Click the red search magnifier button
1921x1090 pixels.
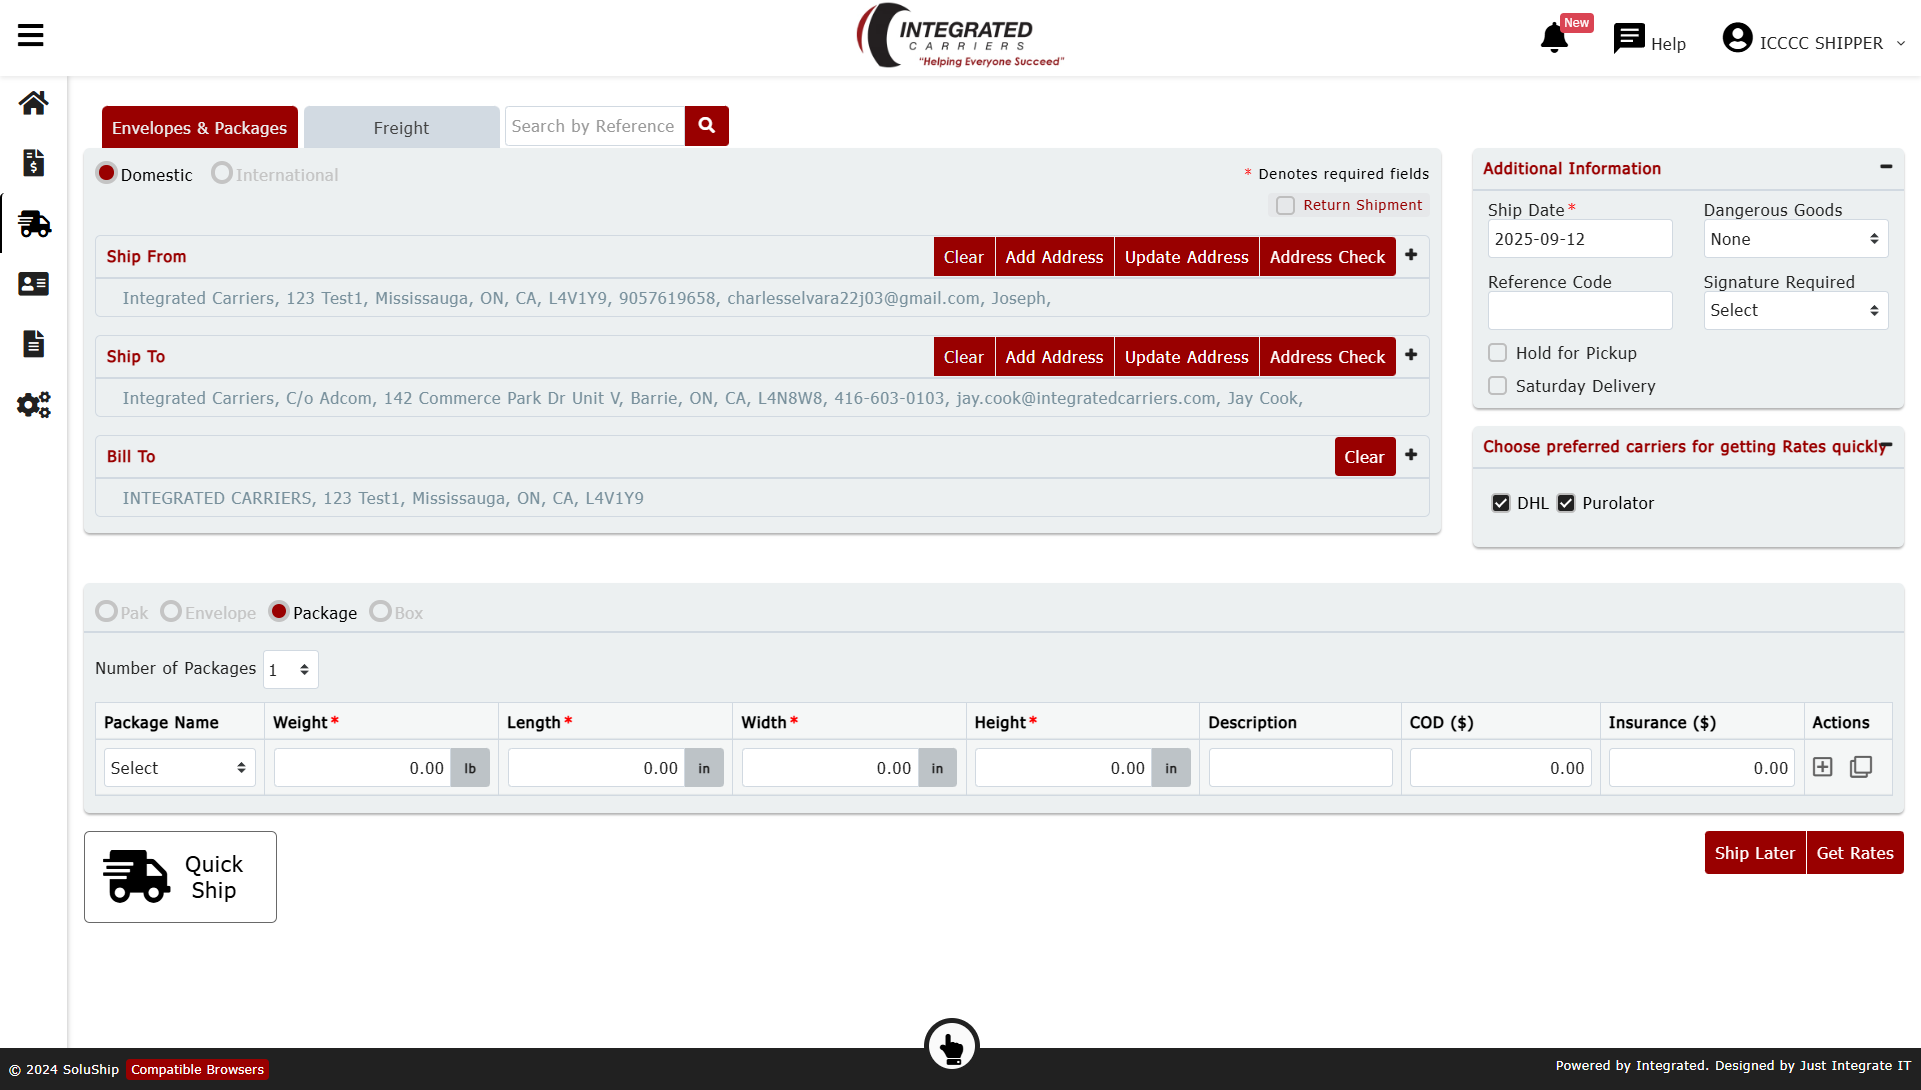pyautogui.click(x=707, y=126)
